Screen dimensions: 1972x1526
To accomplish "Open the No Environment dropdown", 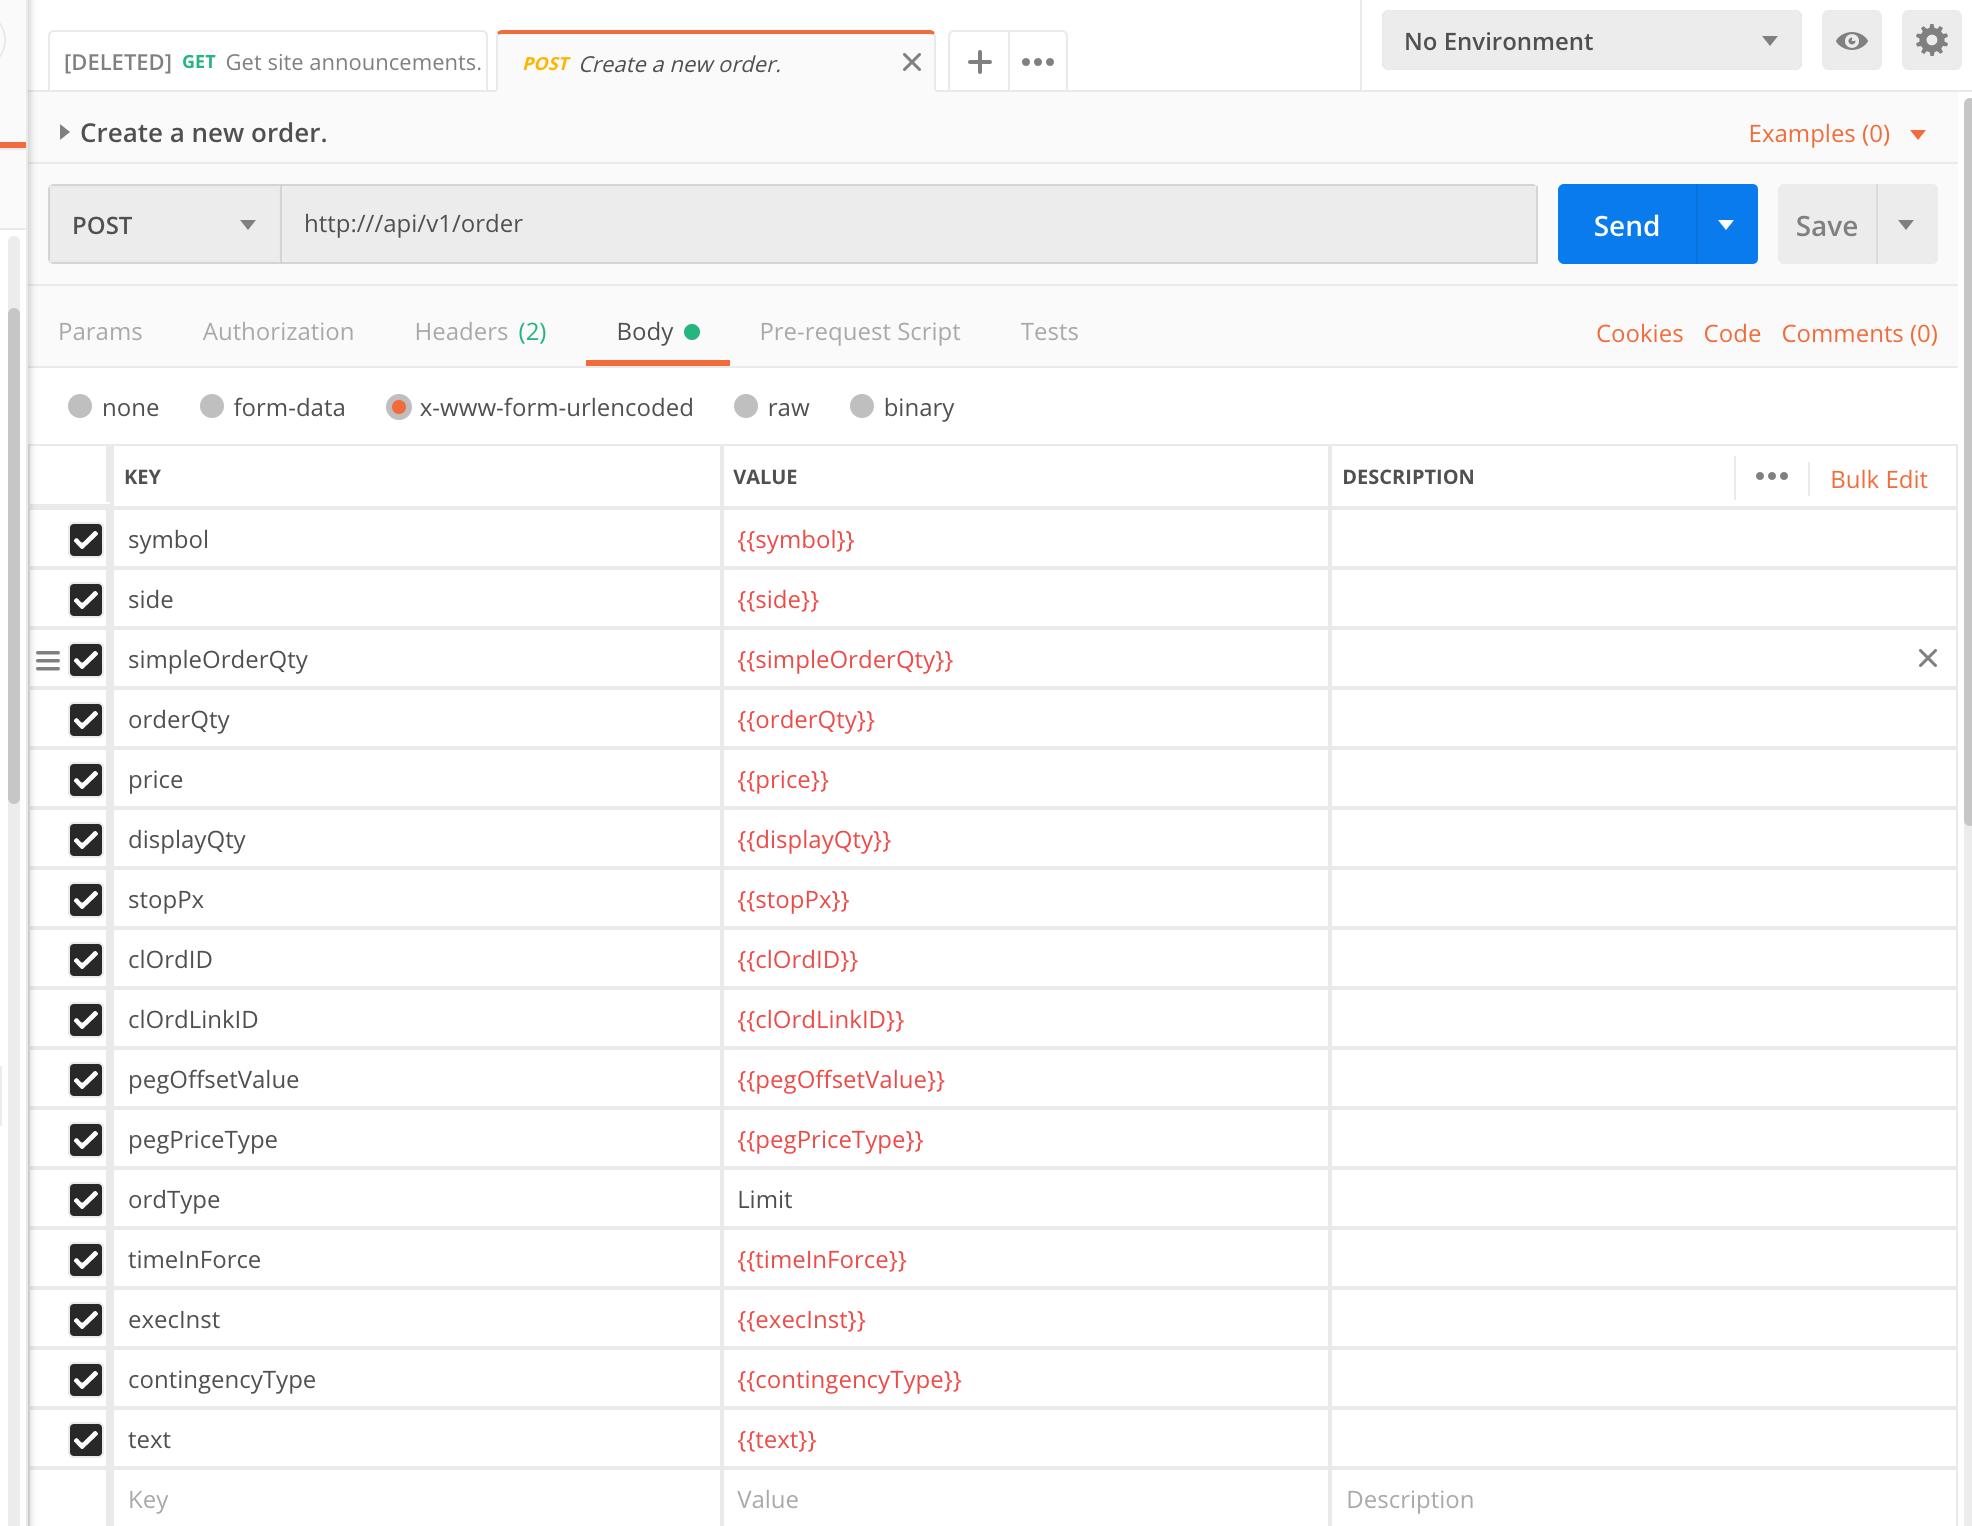I will [x=1590, y=40].
